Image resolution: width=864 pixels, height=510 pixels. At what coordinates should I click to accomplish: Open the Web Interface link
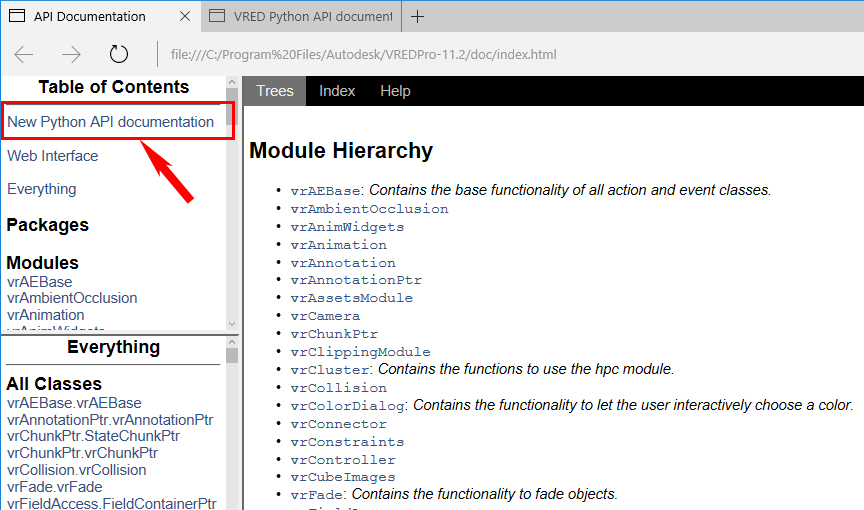(x=53, y=156)
